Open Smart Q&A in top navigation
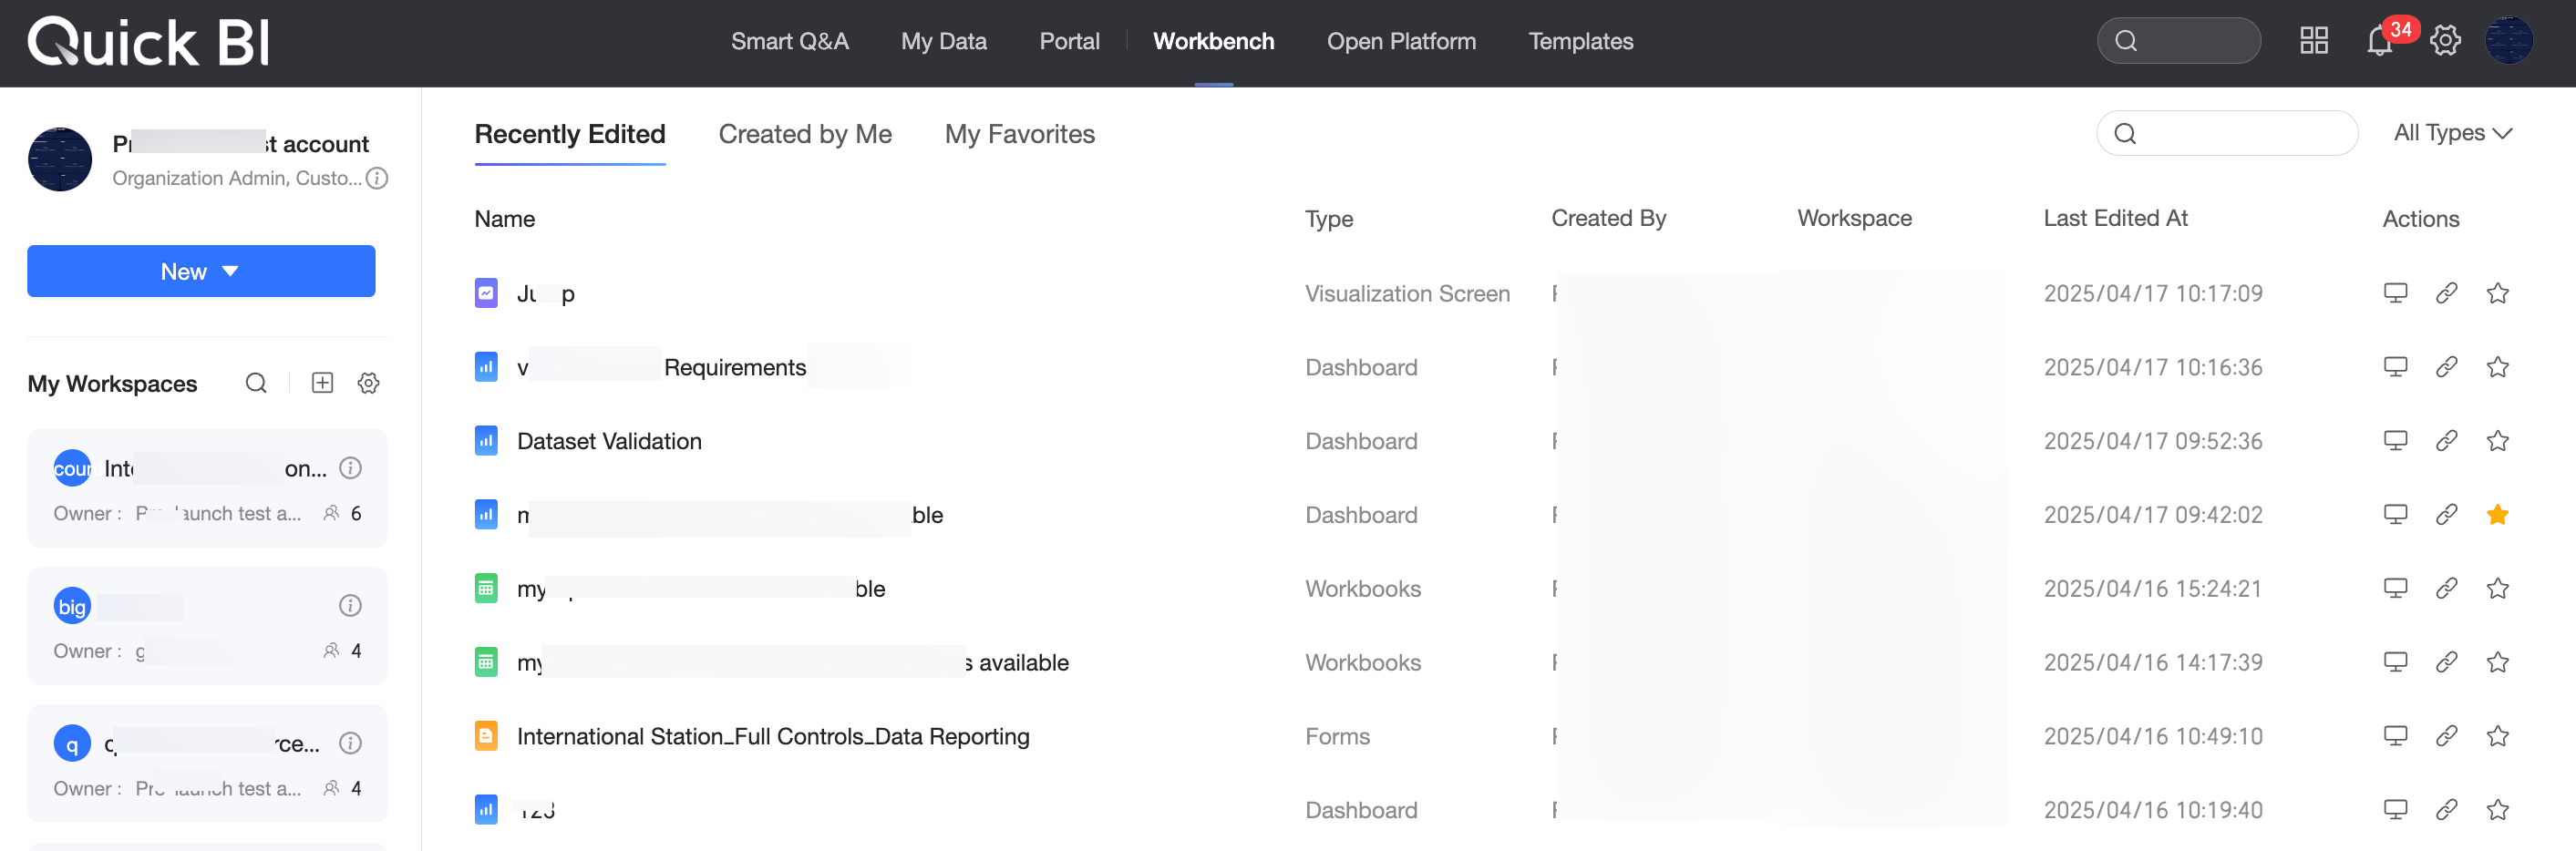 coord(789,41)
